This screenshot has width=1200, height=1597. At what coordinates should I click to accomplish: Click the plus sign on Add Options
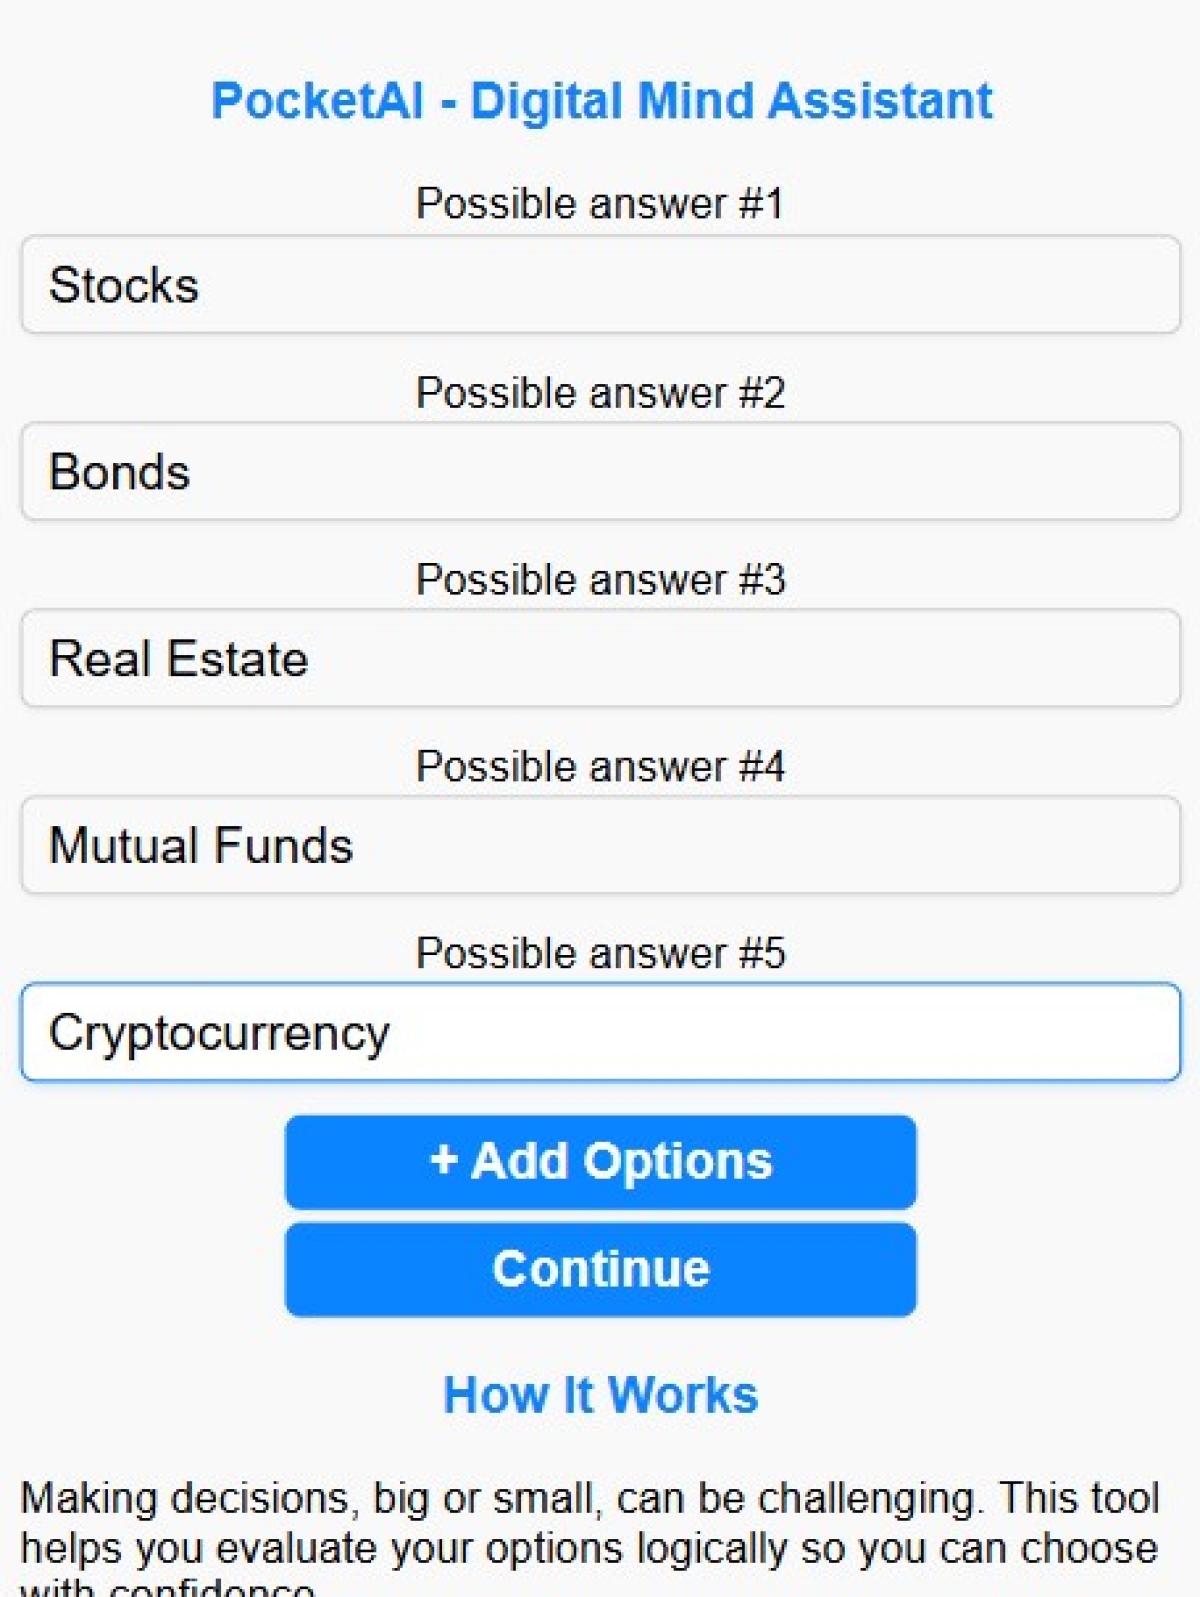coord(443,1161)
